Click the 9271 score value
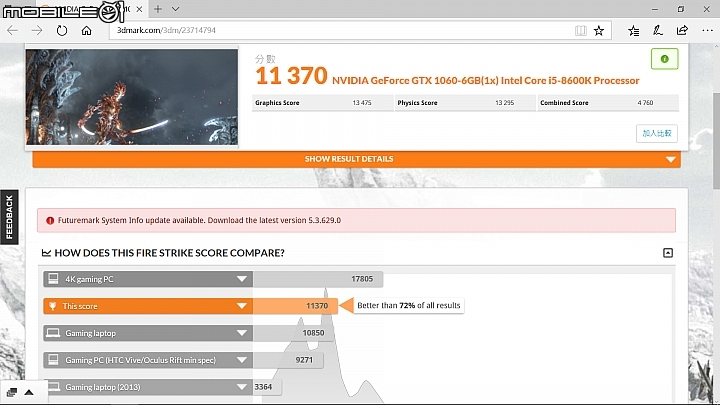Image resolution: width=720 pixels, height=405 pixels. pos(304,360)
